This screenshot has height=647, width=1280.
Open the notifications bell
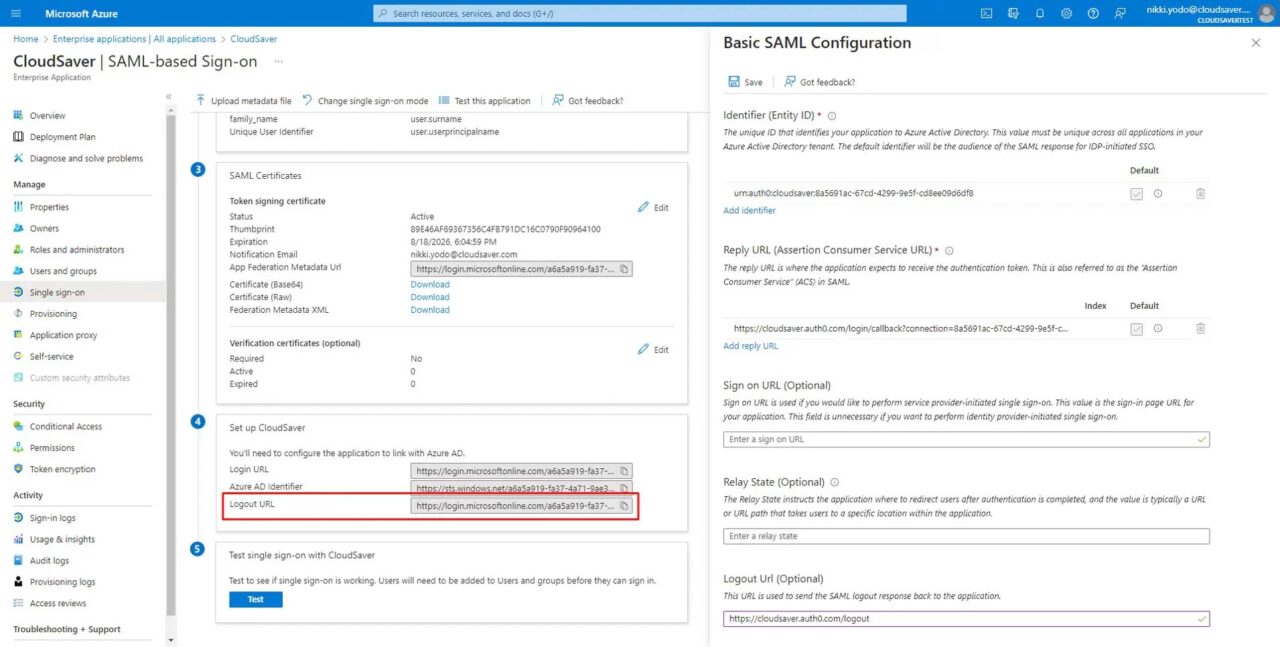point(1040,13)
